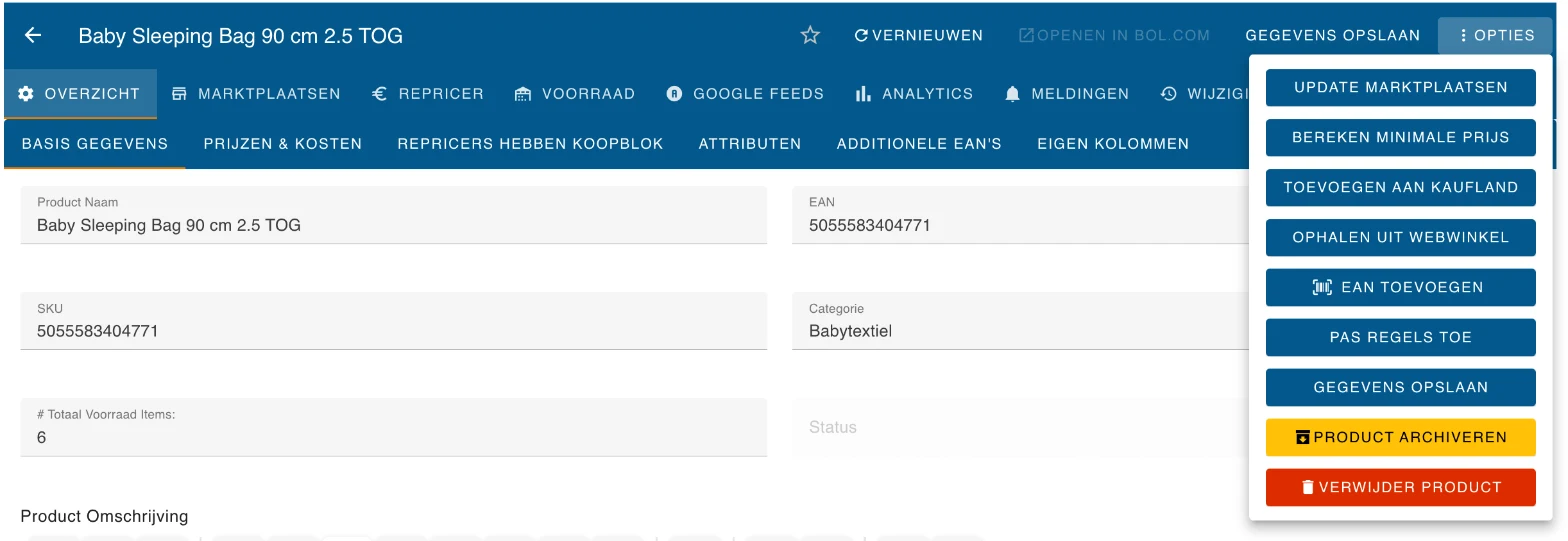The image size is (1568, 541).
Task: Mark product as favorite with star icon
Action: (x=810, y=35)
